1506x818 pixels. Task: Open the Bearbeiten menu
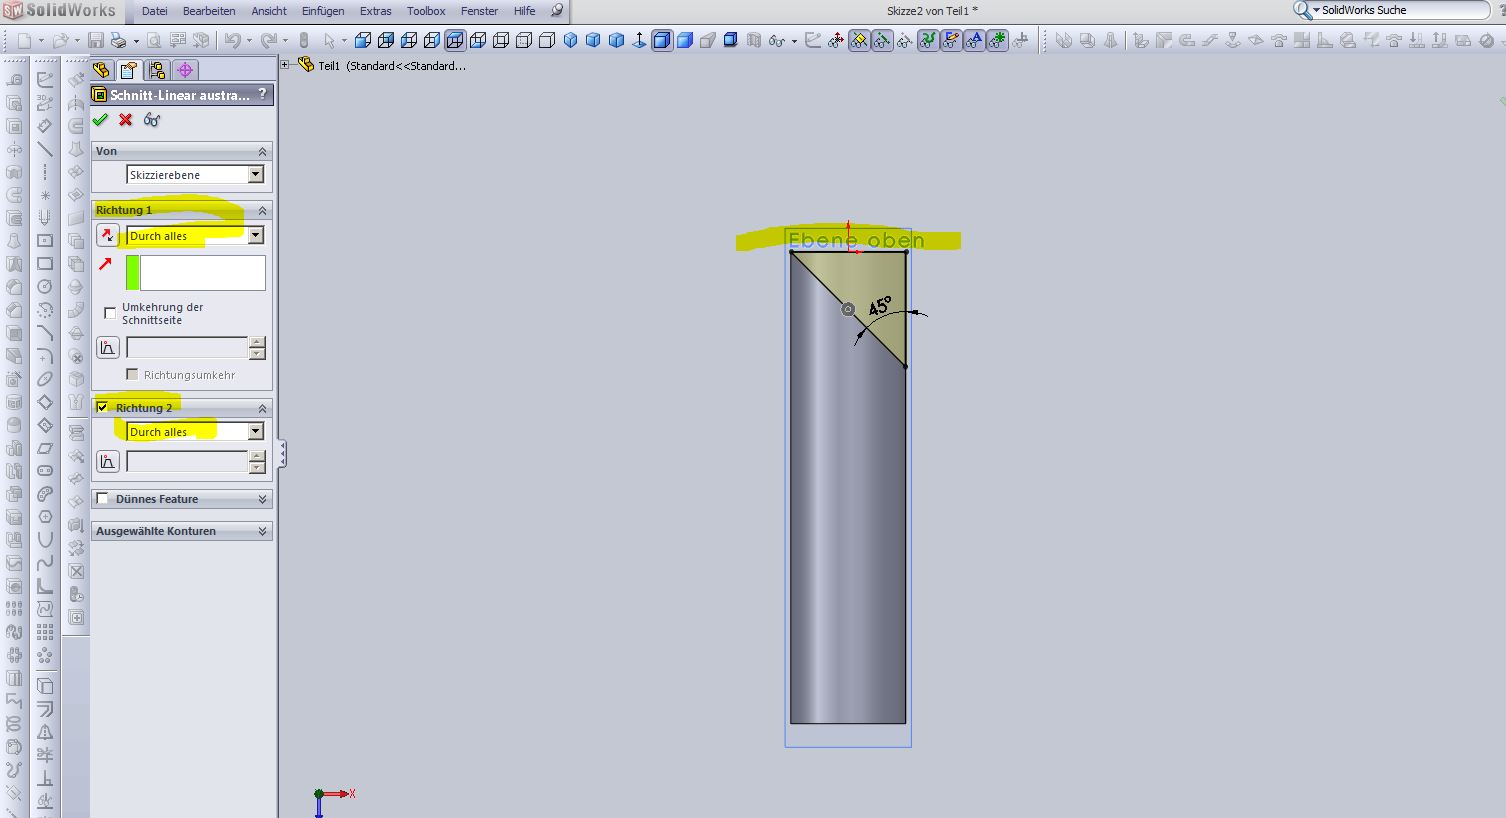(209, 11)
